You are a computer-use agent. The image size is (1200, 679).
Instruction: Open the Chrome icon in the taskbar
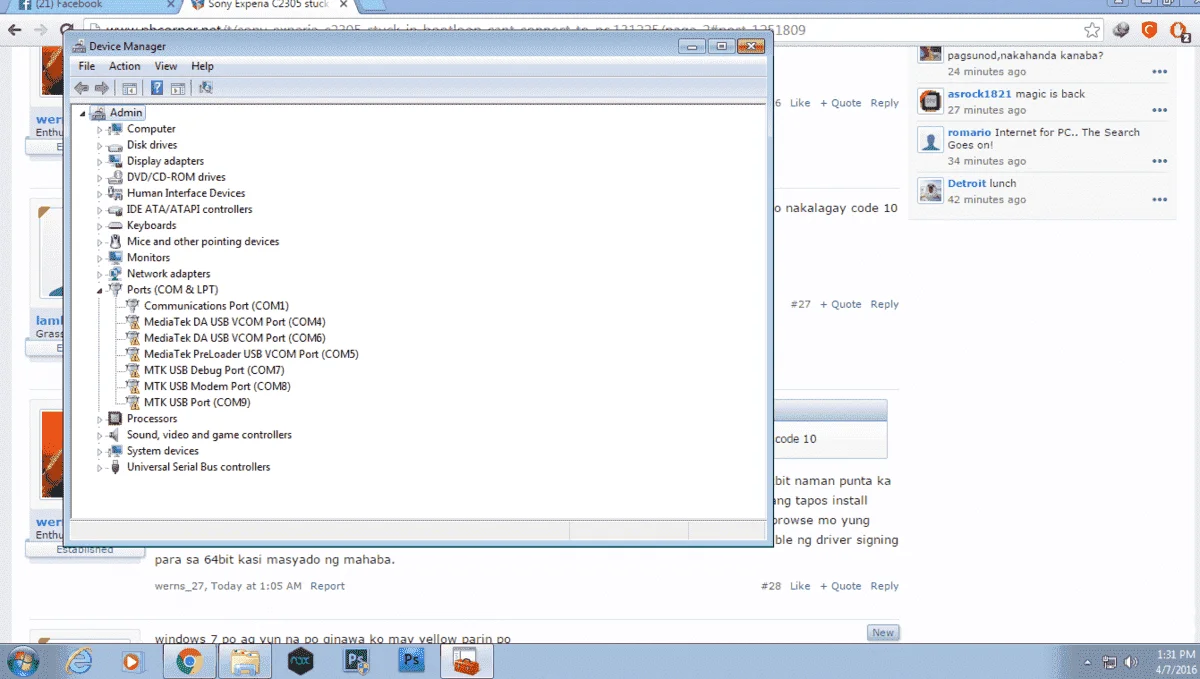click(x=189, y=661)
